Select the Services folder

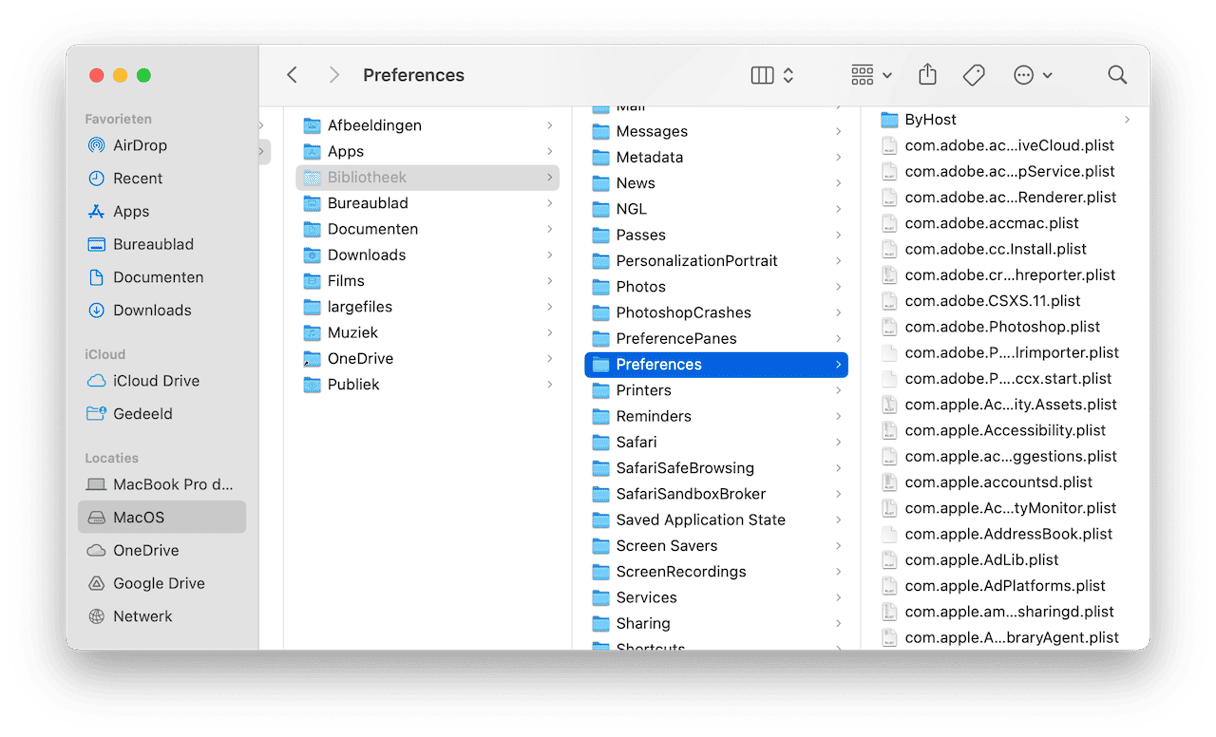coord(716,598)
